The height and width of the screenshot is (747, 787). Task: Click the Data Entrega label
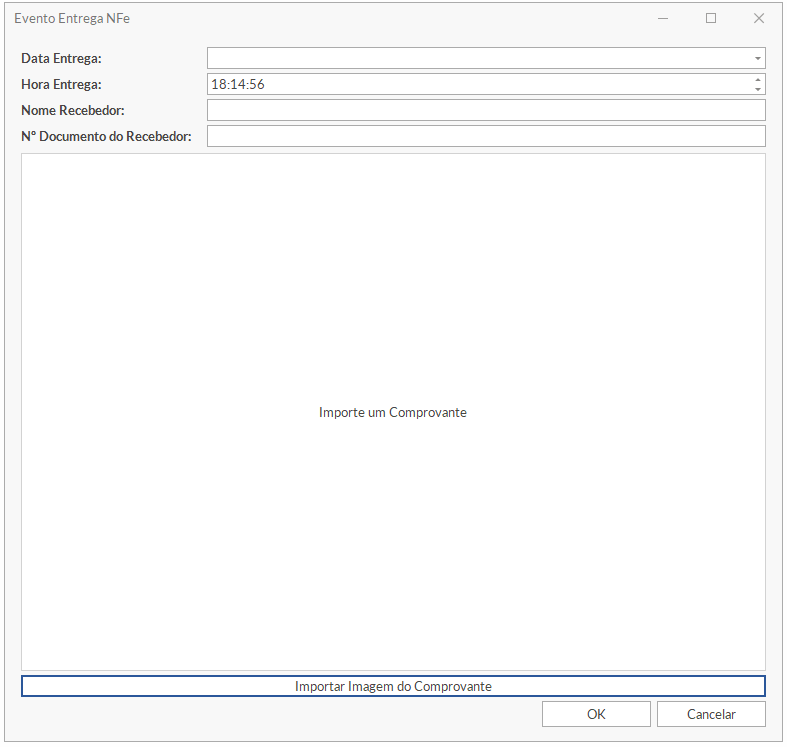(x=61, y=59)
